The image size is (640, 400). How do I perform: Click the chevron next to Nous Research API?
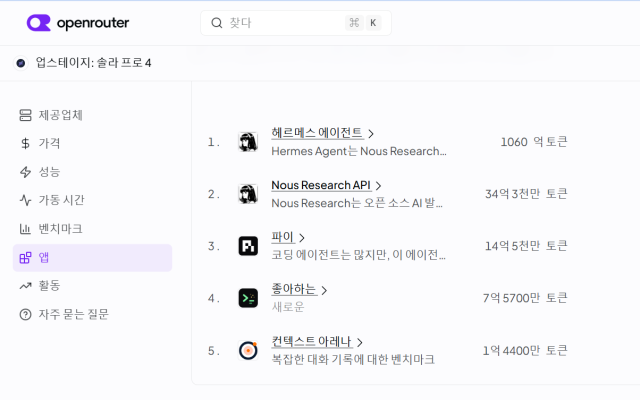tap(378, 186)
